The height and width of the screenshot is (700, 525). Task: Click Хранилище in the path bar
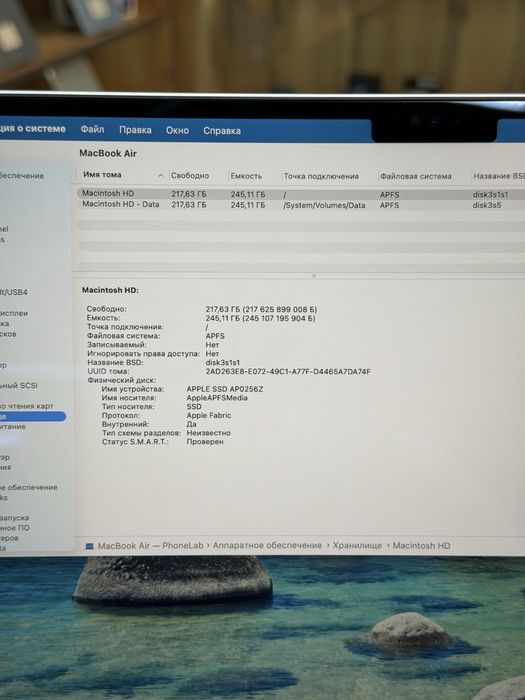(x=357, y=546)
